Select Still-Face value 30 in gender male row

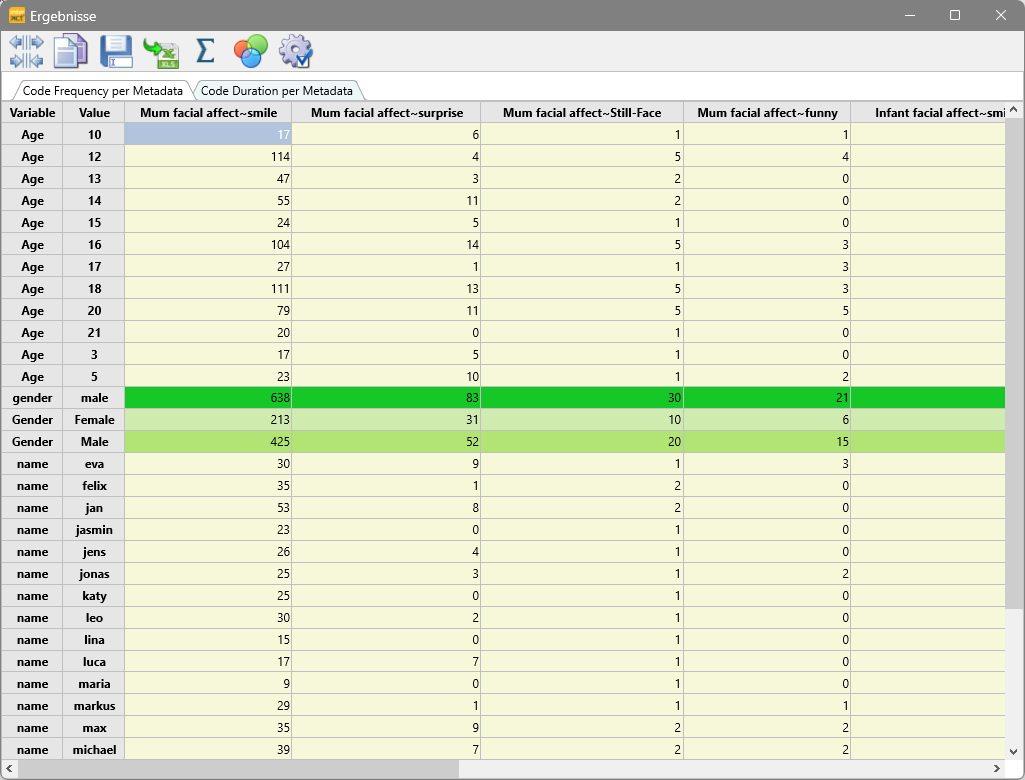[582, 398]
